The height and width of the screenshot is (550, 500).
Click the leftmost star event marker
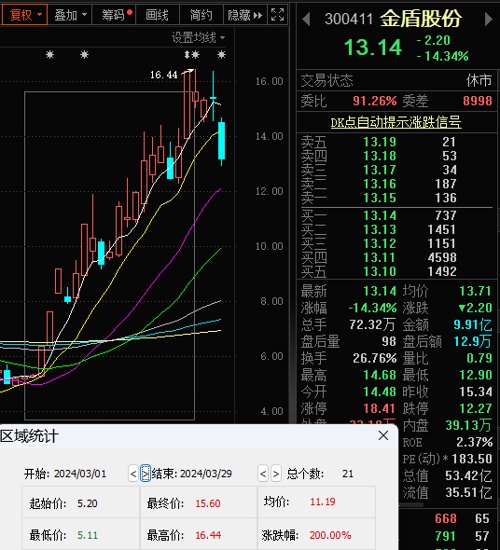[50, 55]
